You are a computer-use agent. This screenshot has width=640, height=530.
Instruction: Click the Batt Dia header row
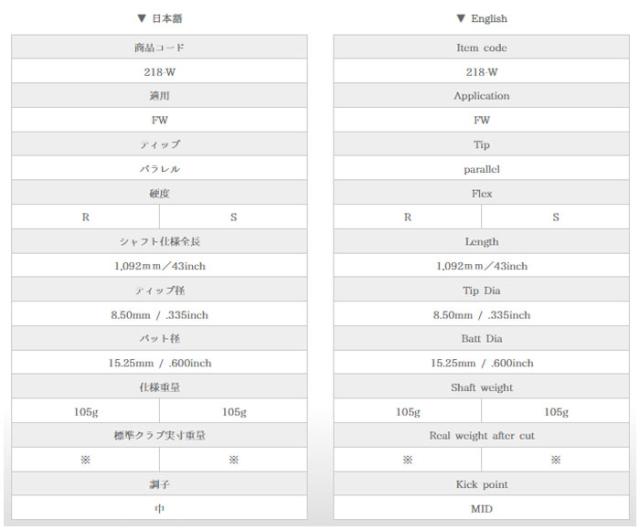(481, 338)
